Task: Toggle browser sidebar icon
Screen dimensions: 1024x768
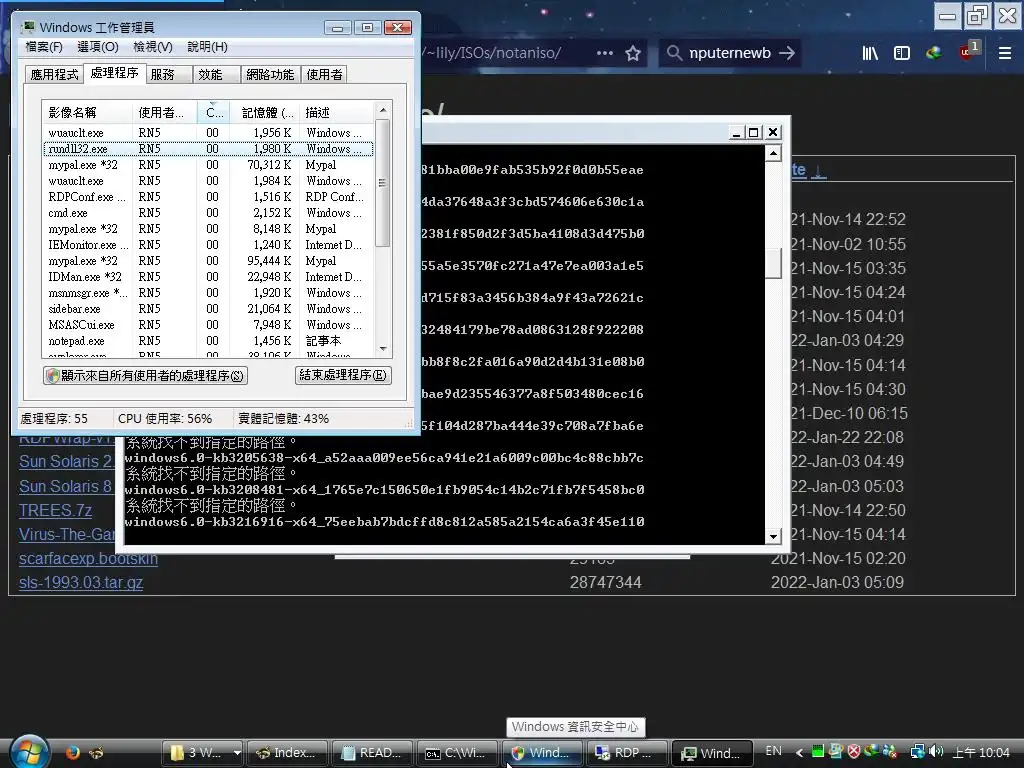Action: tap(902, 53)
